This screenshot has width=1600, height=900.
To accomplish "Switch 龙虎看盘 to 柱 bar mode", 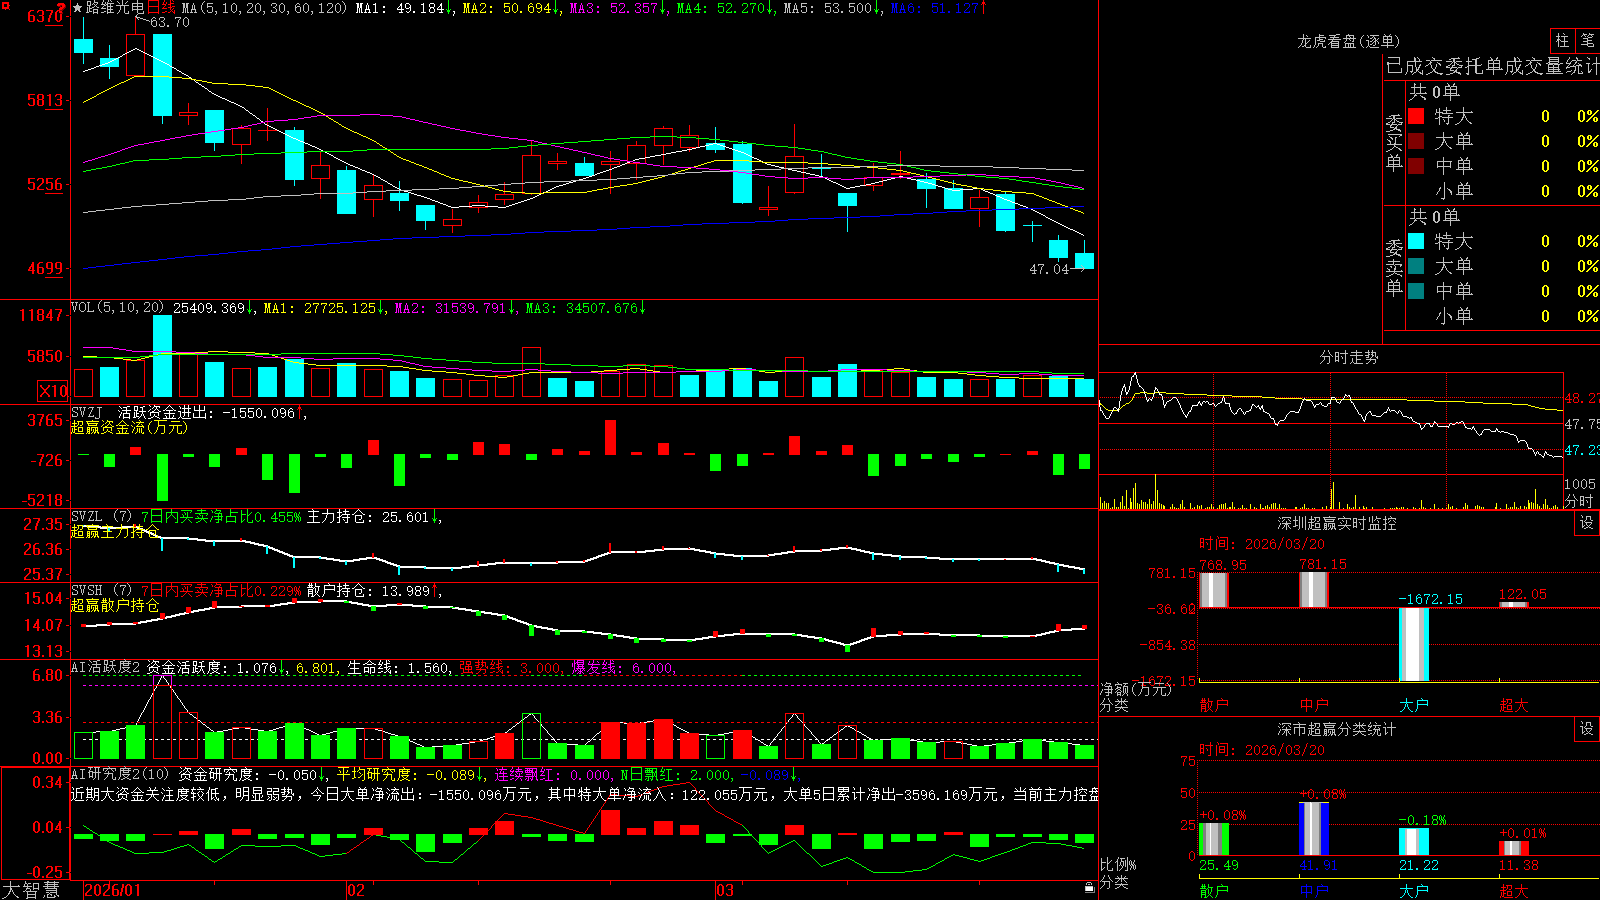I will tap(1562, 40).
